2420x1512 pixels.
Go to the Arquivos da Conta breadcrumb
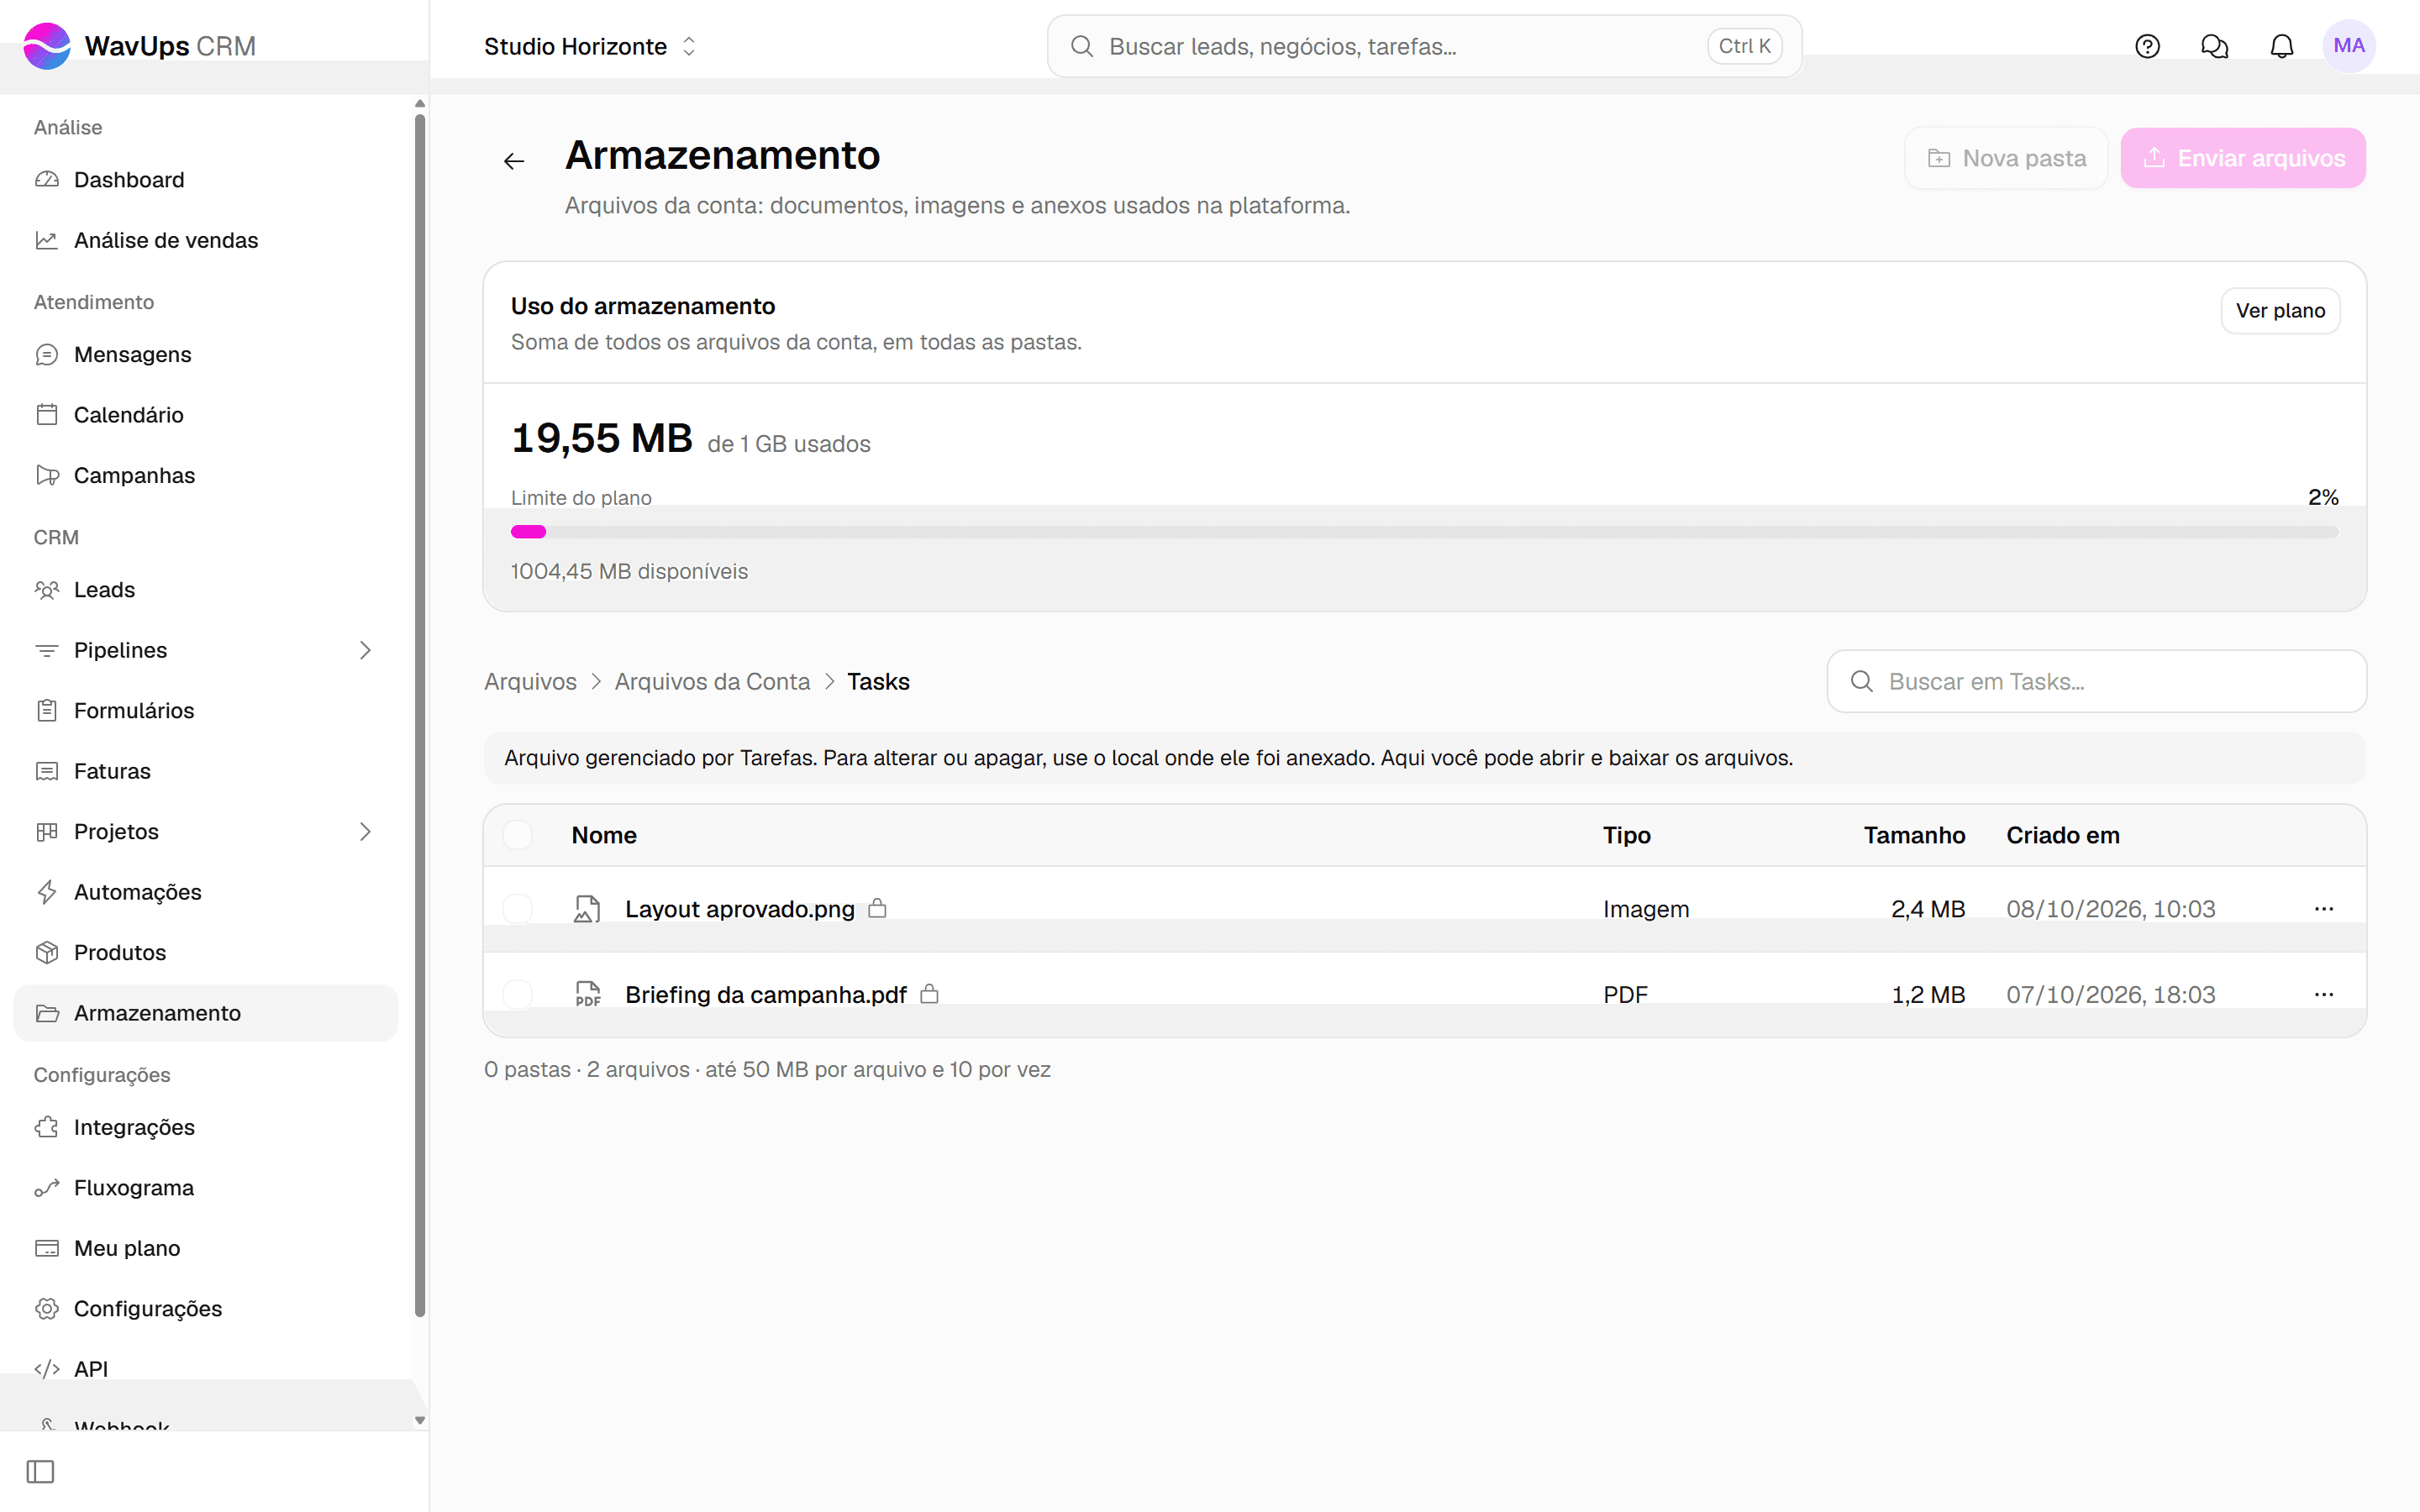coord(712,681)
